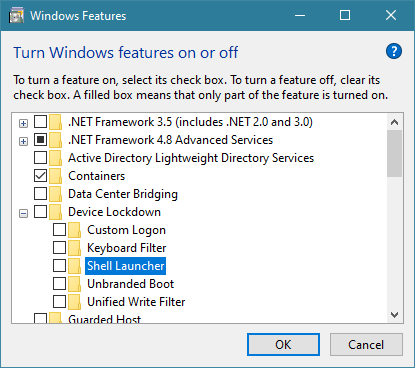415x368 pixels.
Task: Select the Unbranded Boot label
Action: (131, 284)
